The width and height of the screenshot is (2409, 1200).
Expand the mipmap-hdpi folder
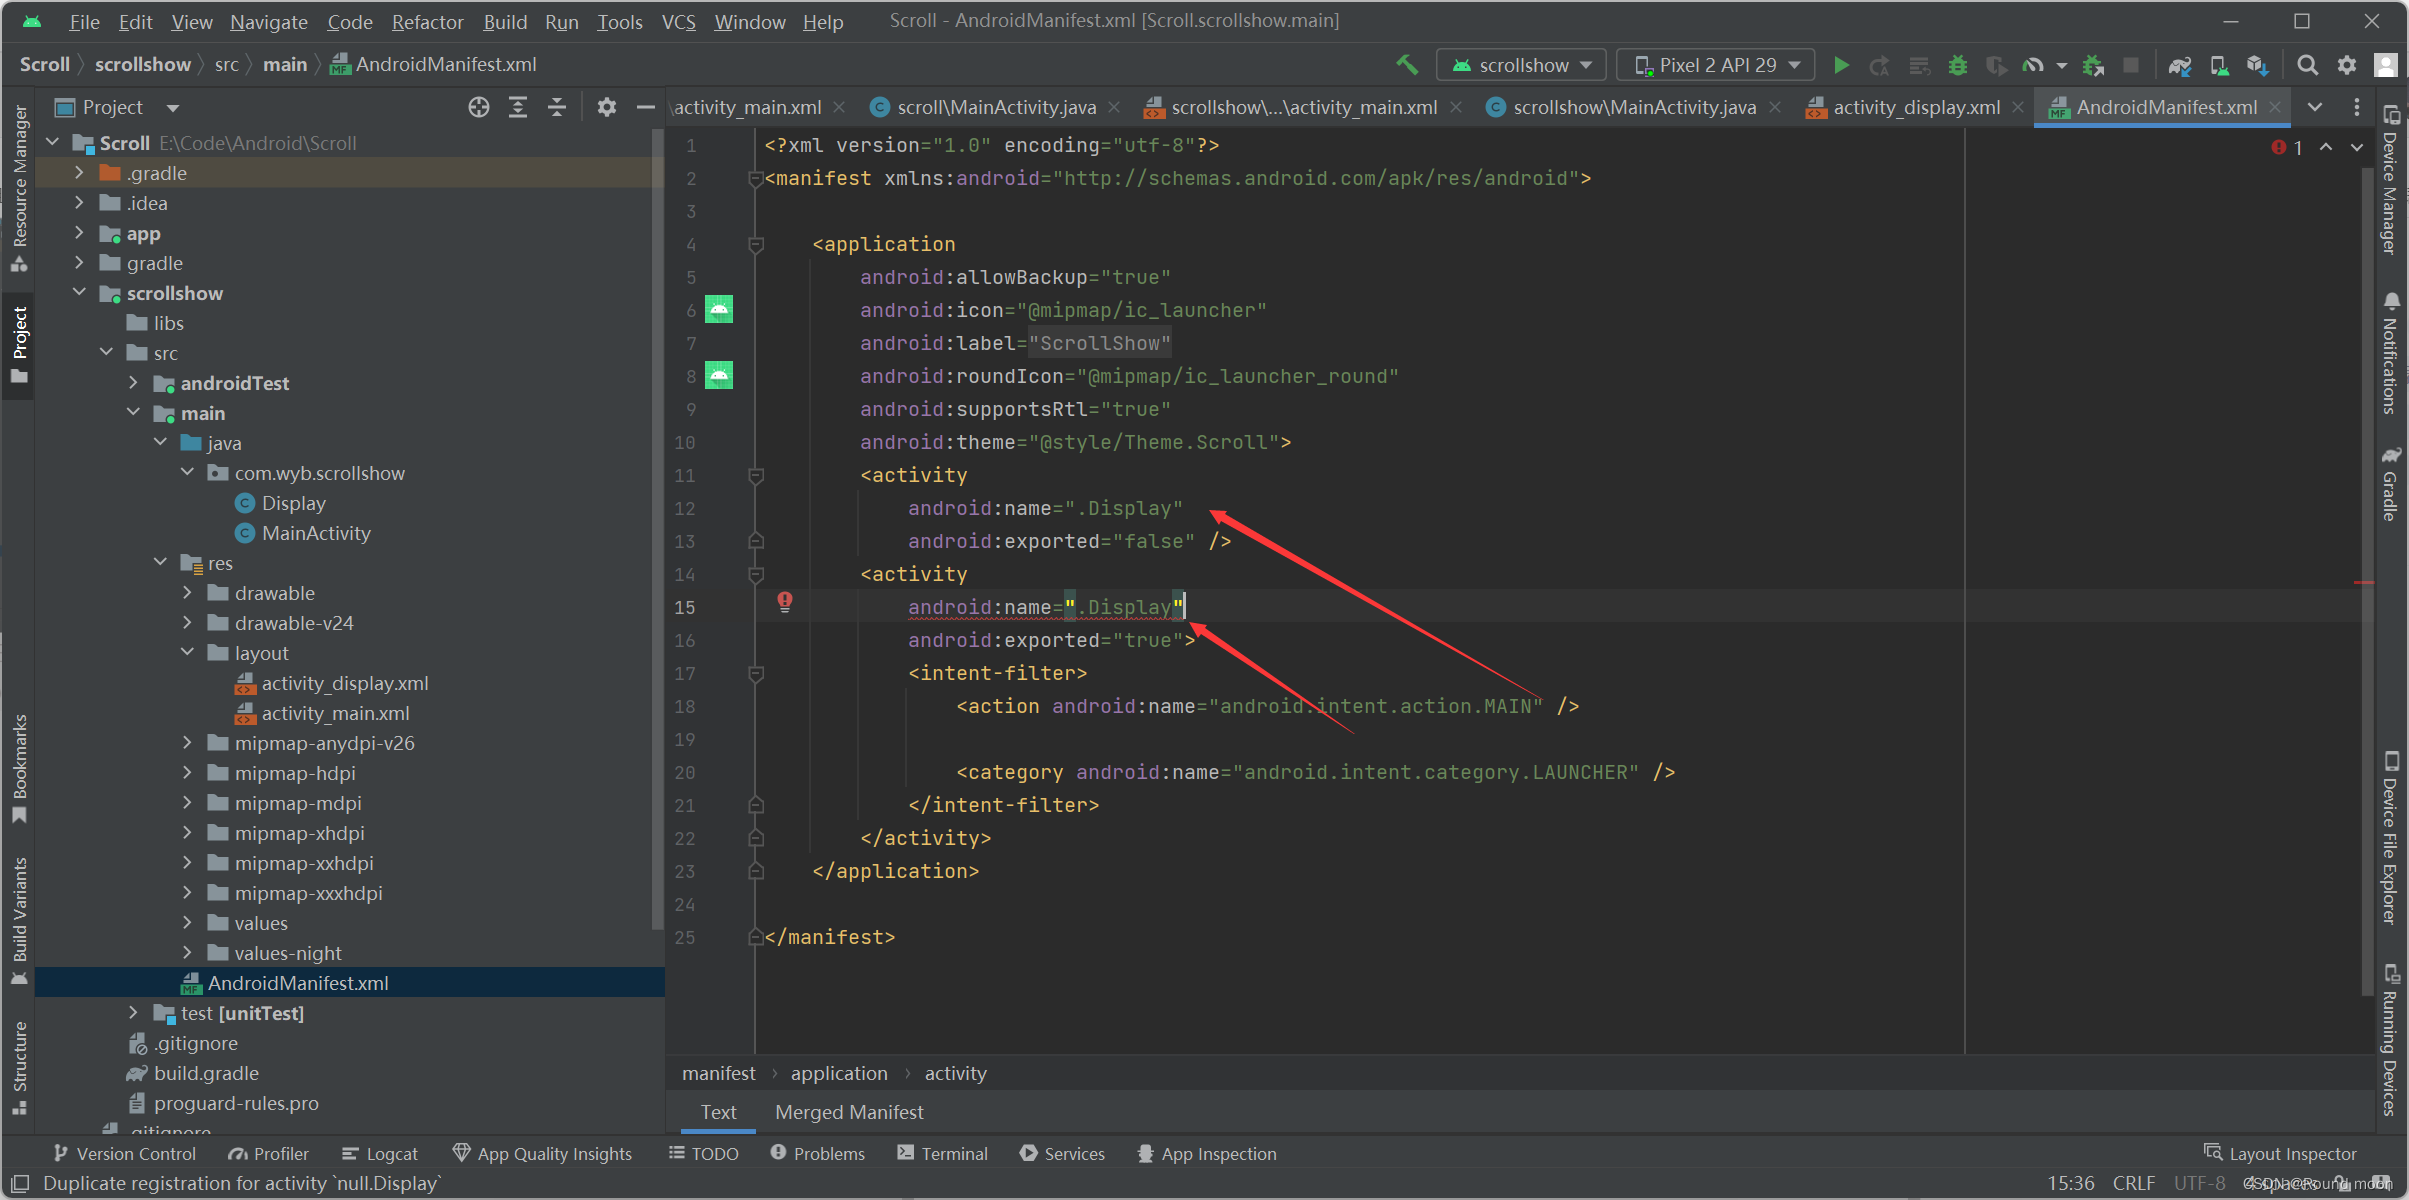pos(188,773)
